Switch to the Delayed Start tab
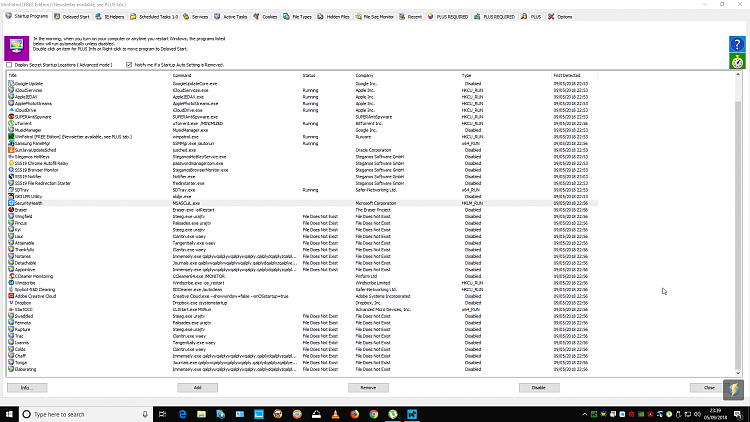This screenshot has height=422, width=750. 72,17
